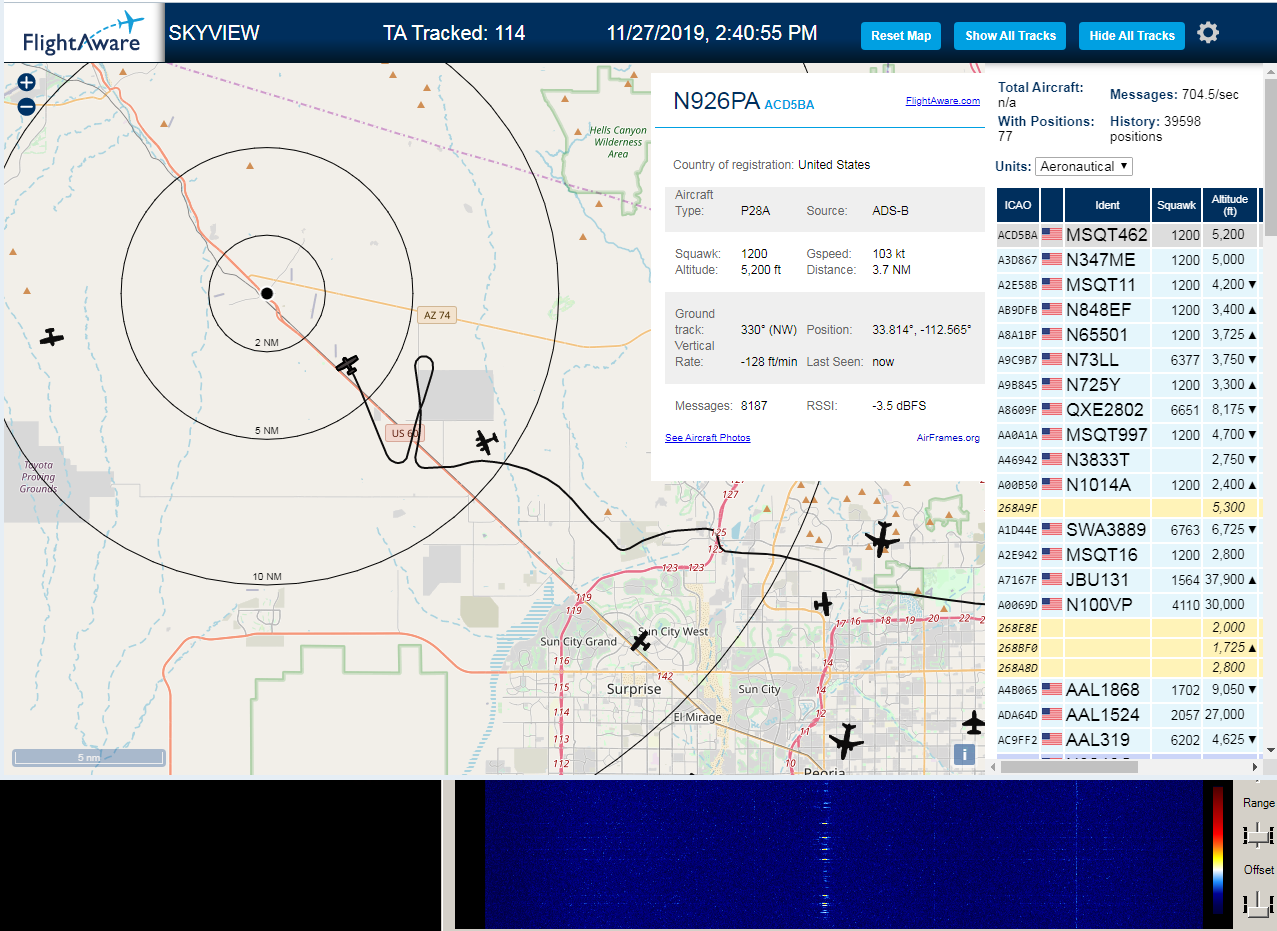Select the MSQT997 aircraft row
This screenshot has width=1277, height=931.
point(1128,434)
